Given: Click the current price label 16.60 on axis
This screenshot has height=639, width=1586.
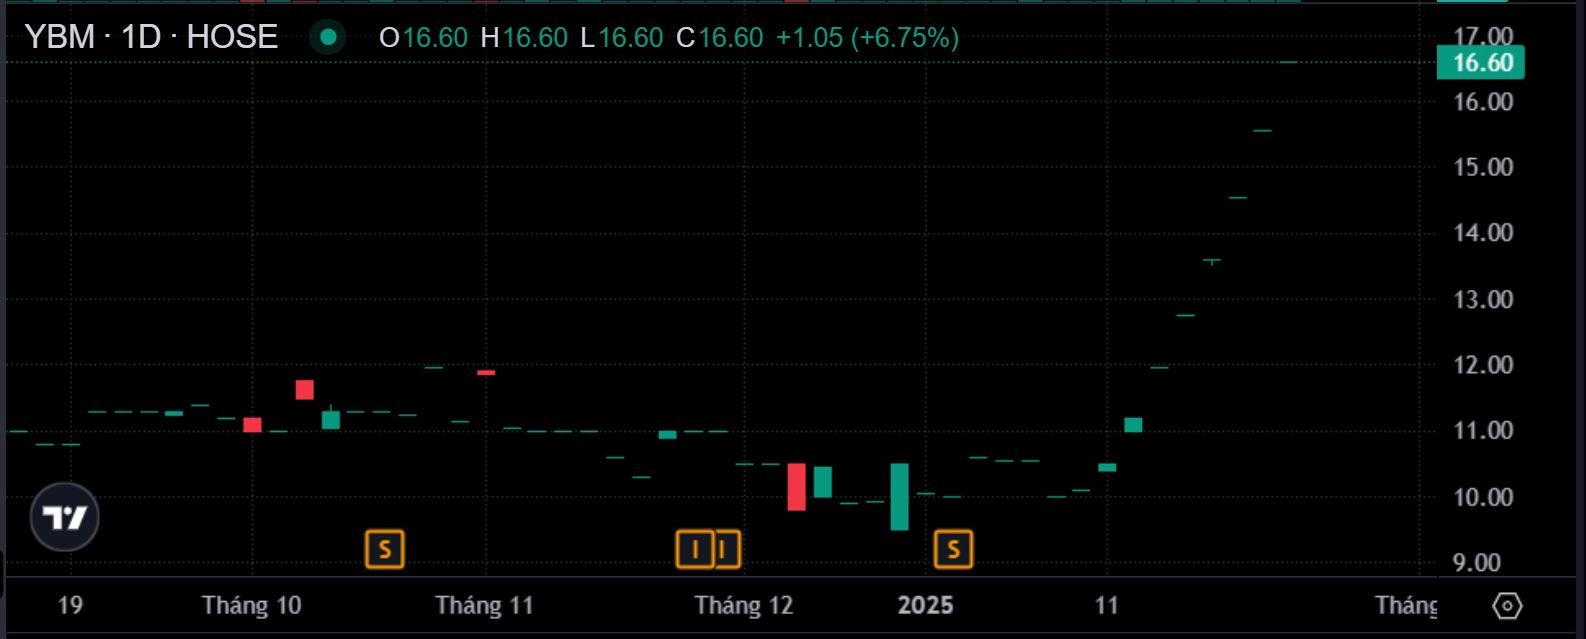Looking at the screenshot, I should click(x=1482, y=63).
